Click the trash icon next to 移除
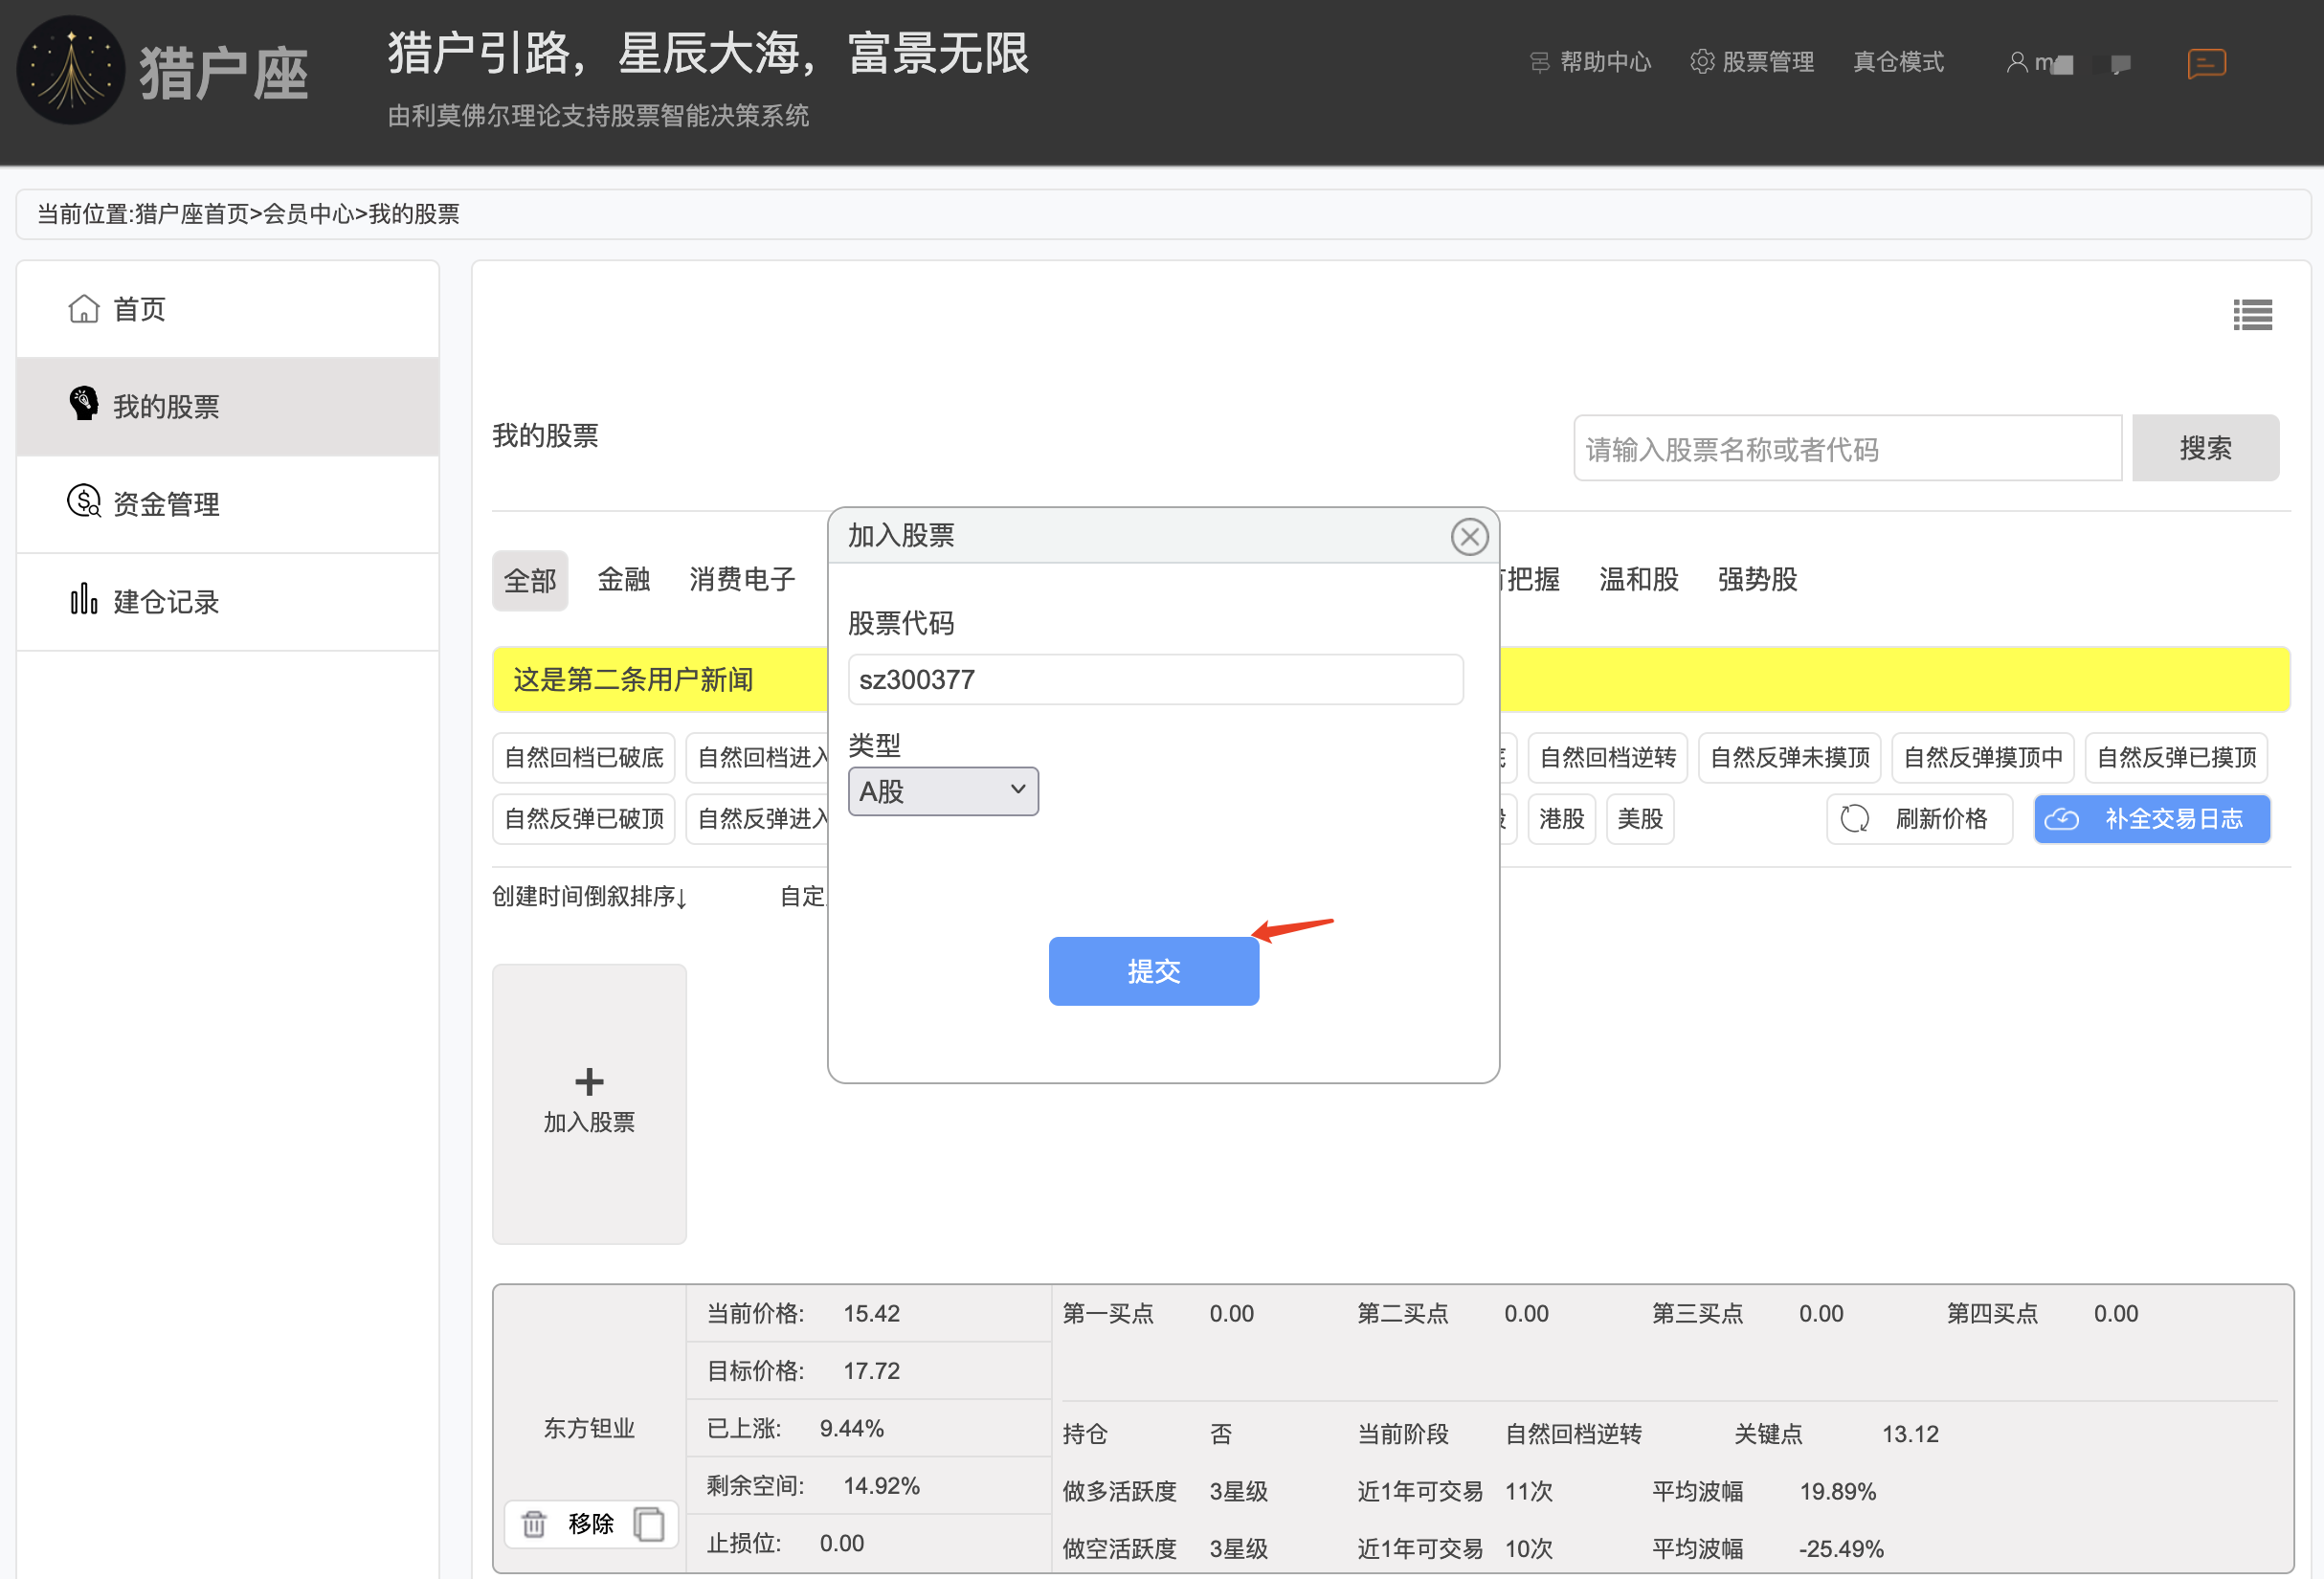2324x1579 pixels. pos(534,1523)
